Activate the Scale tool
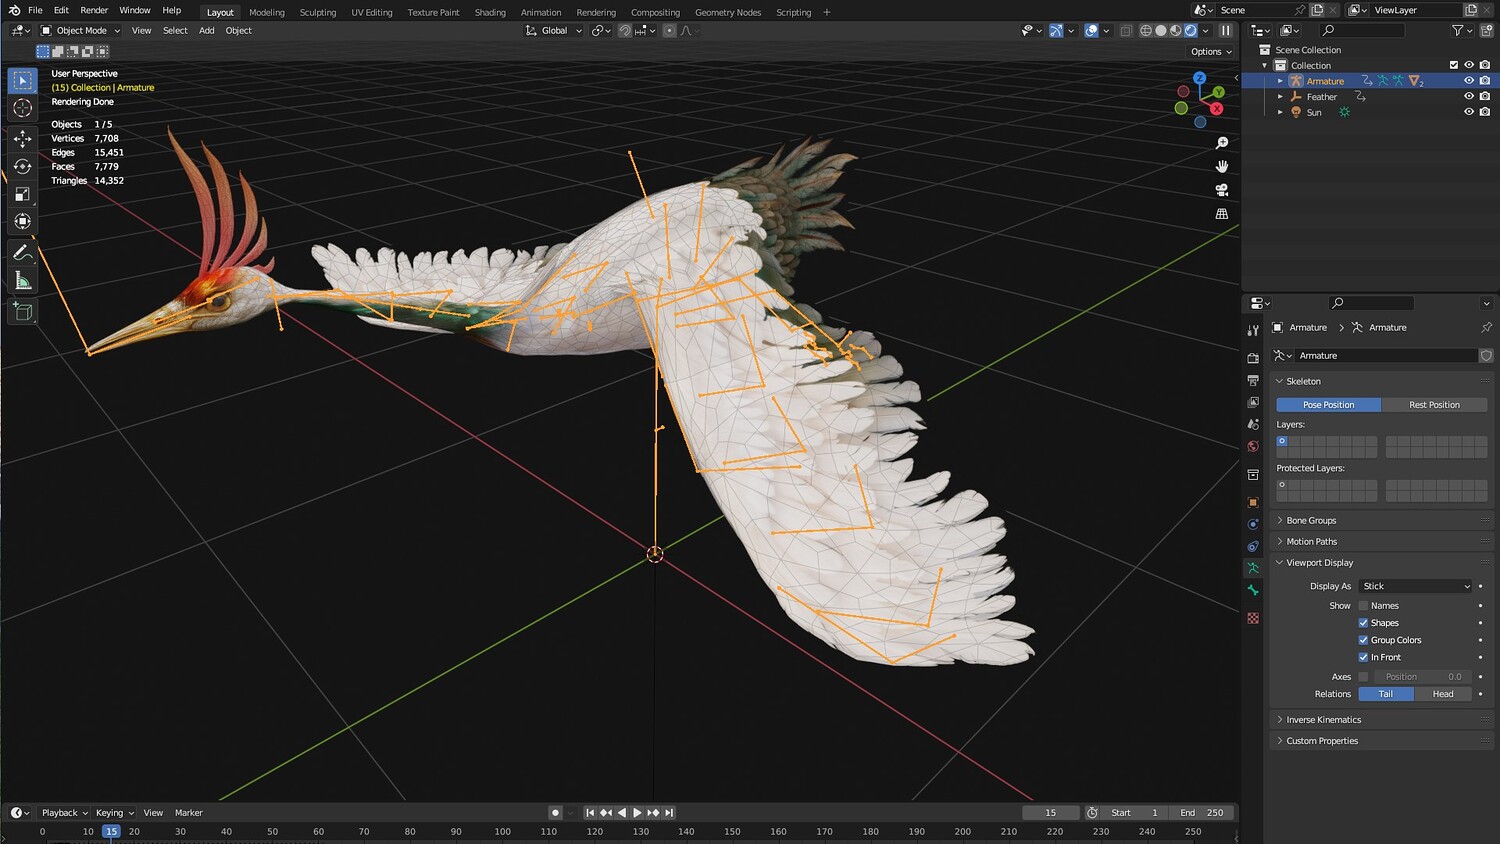This screenshot has width=1500, height=844. pyautogui.click(x=22, y=194)
